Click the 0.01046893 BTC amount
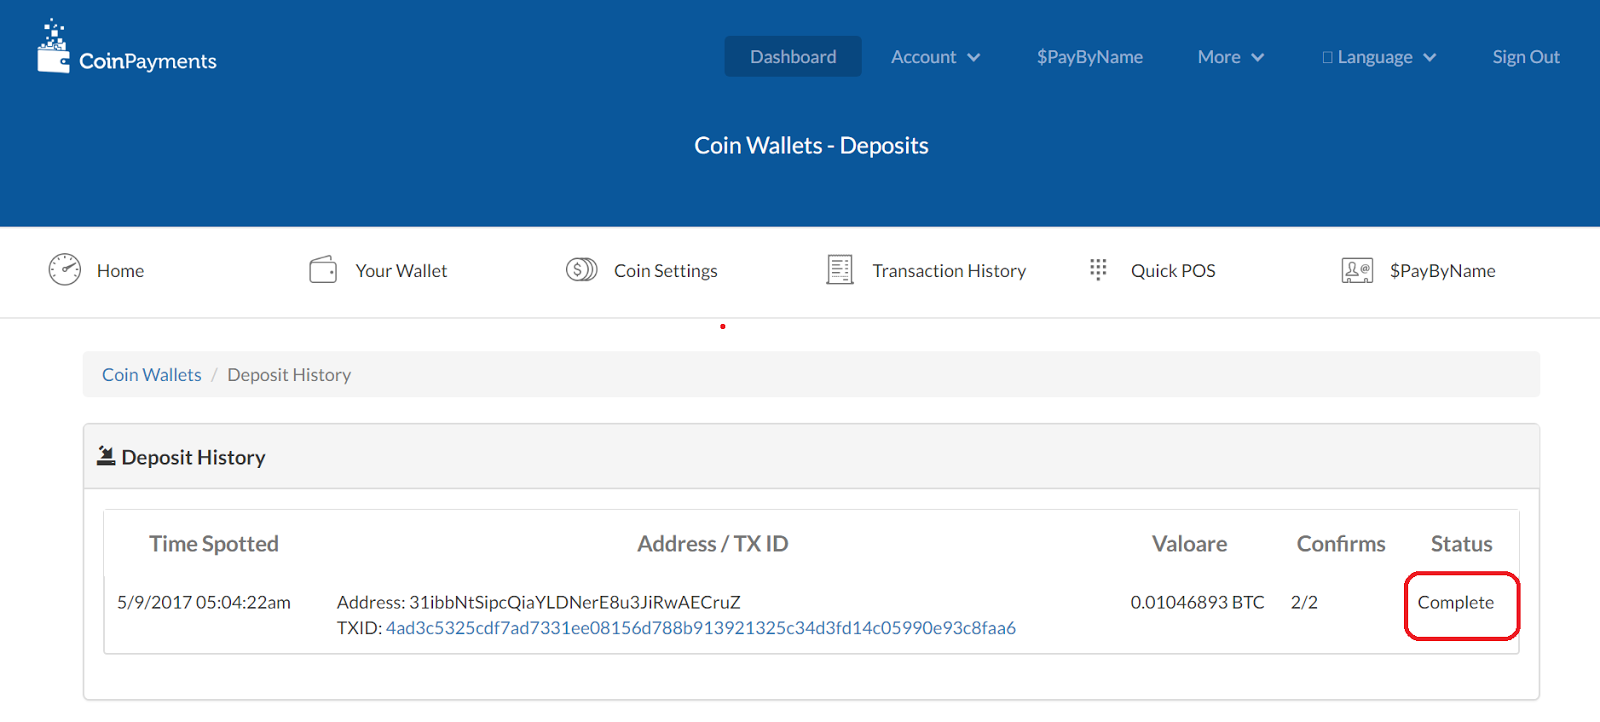The image size is (1600, 722). click(1197, 602)
